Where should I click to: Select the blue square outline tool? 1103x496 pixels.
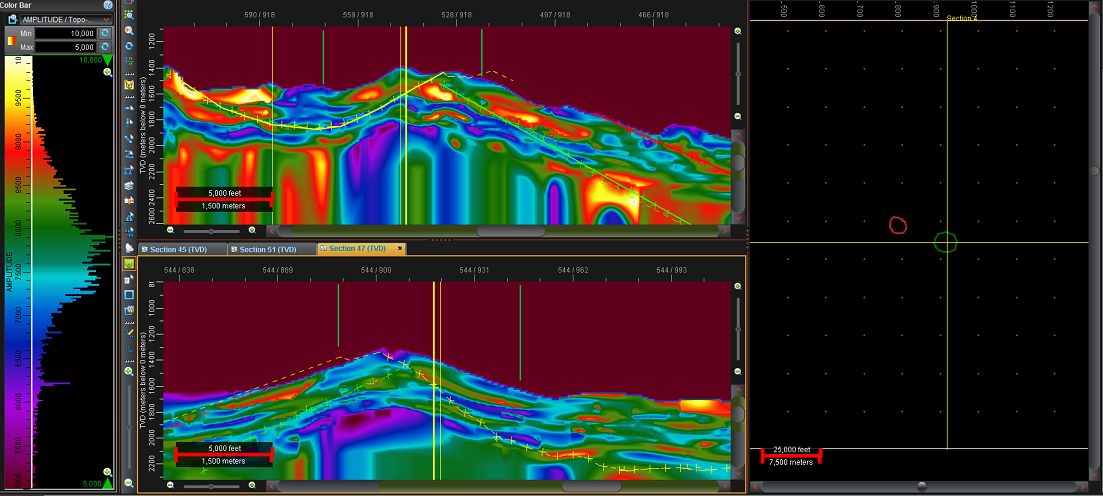[129, 295]
